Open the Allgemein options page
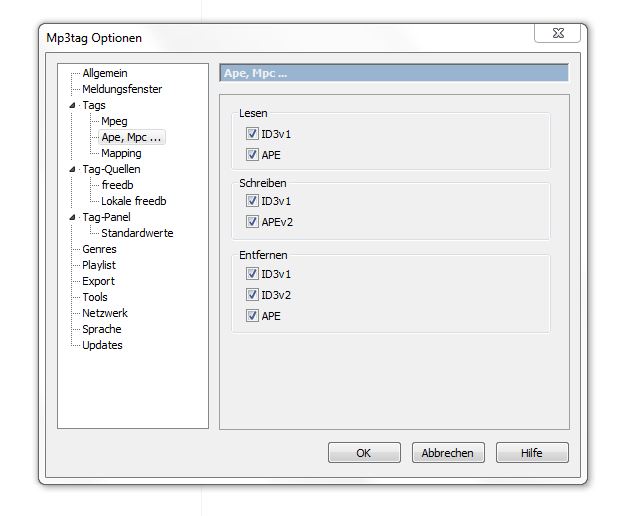Viewport: 636px width, 516px height. pyautogui.click(x=105, y=73)
